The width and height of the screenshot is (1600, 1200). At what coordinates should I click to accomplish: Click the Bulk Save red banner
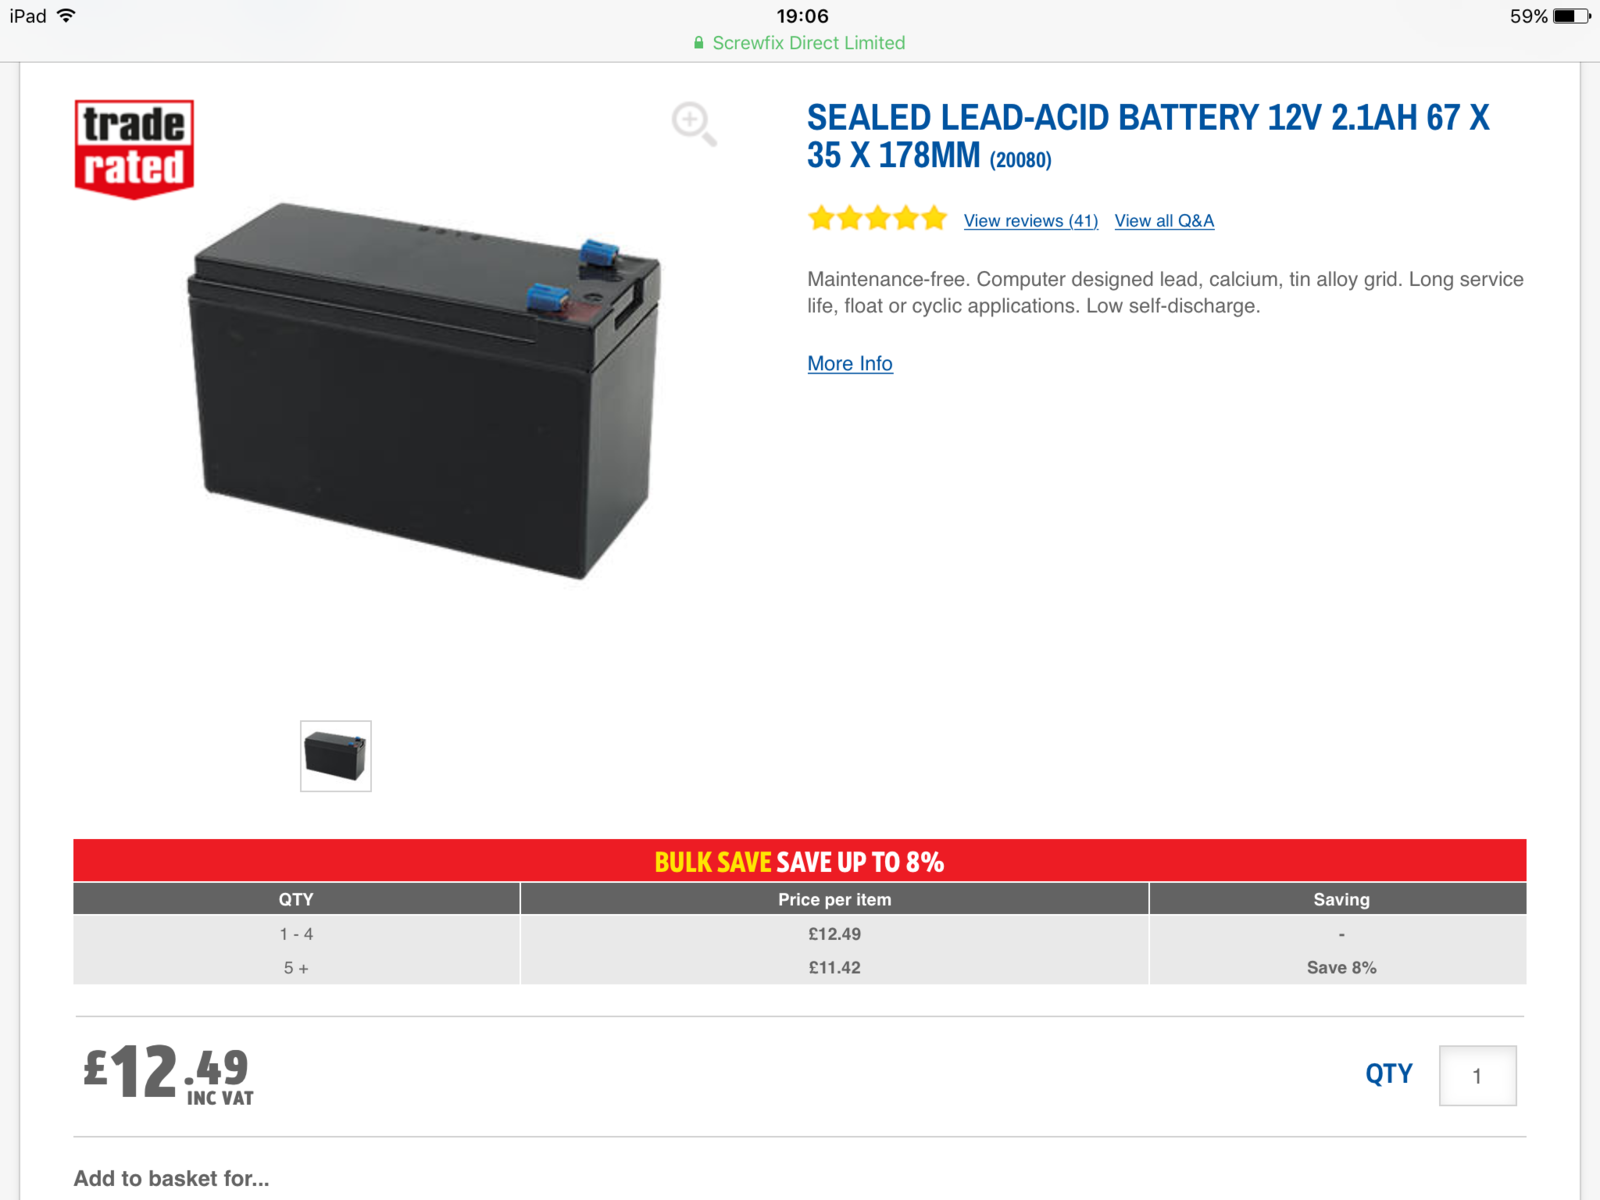(799, 861)
